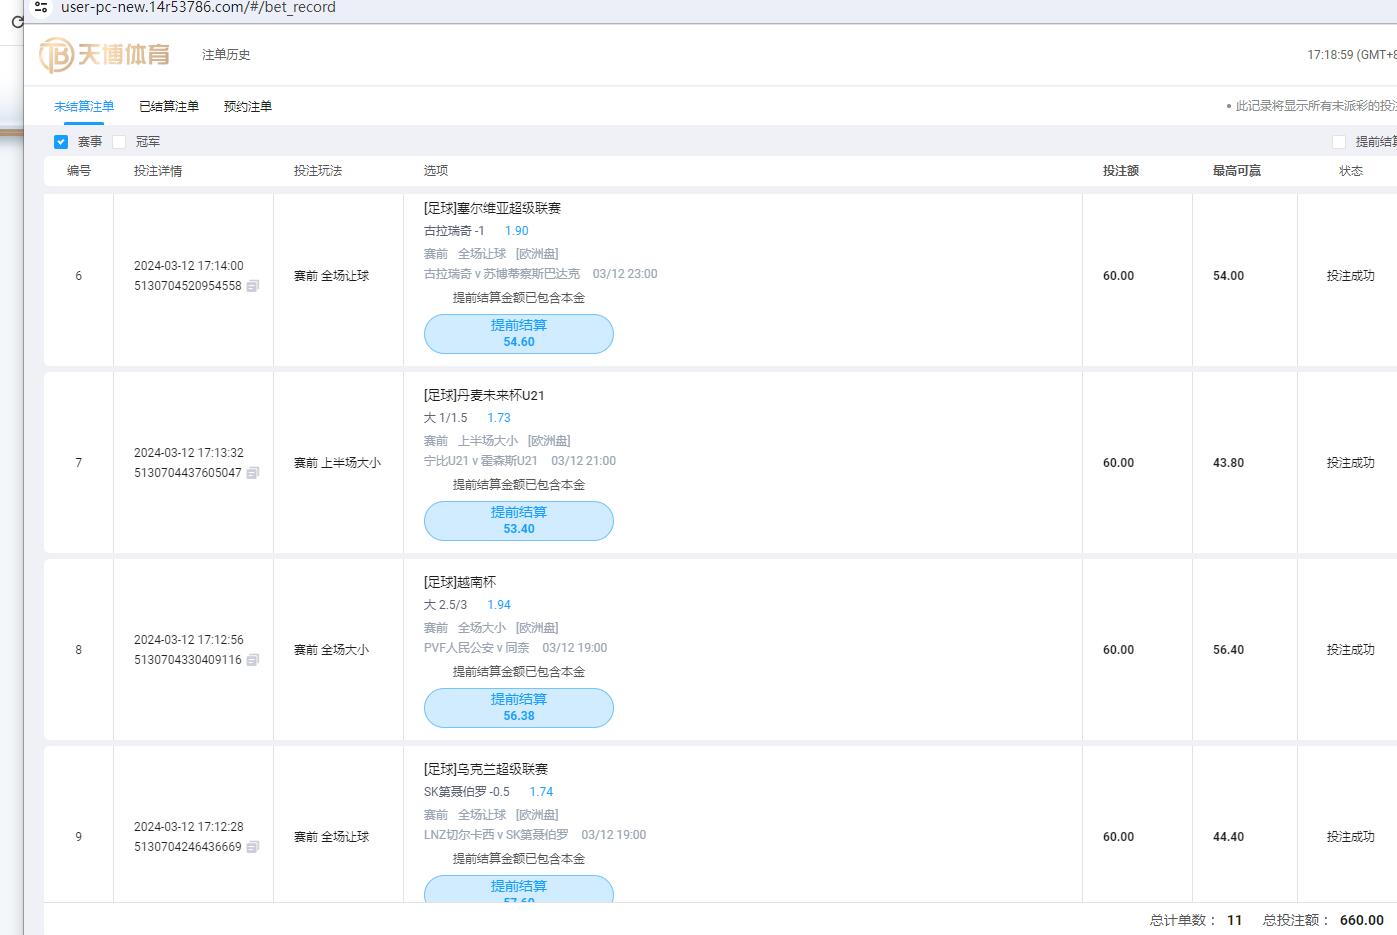Click 状态 column header
The image size is (1397, 935).
[x=1351, y=171]
